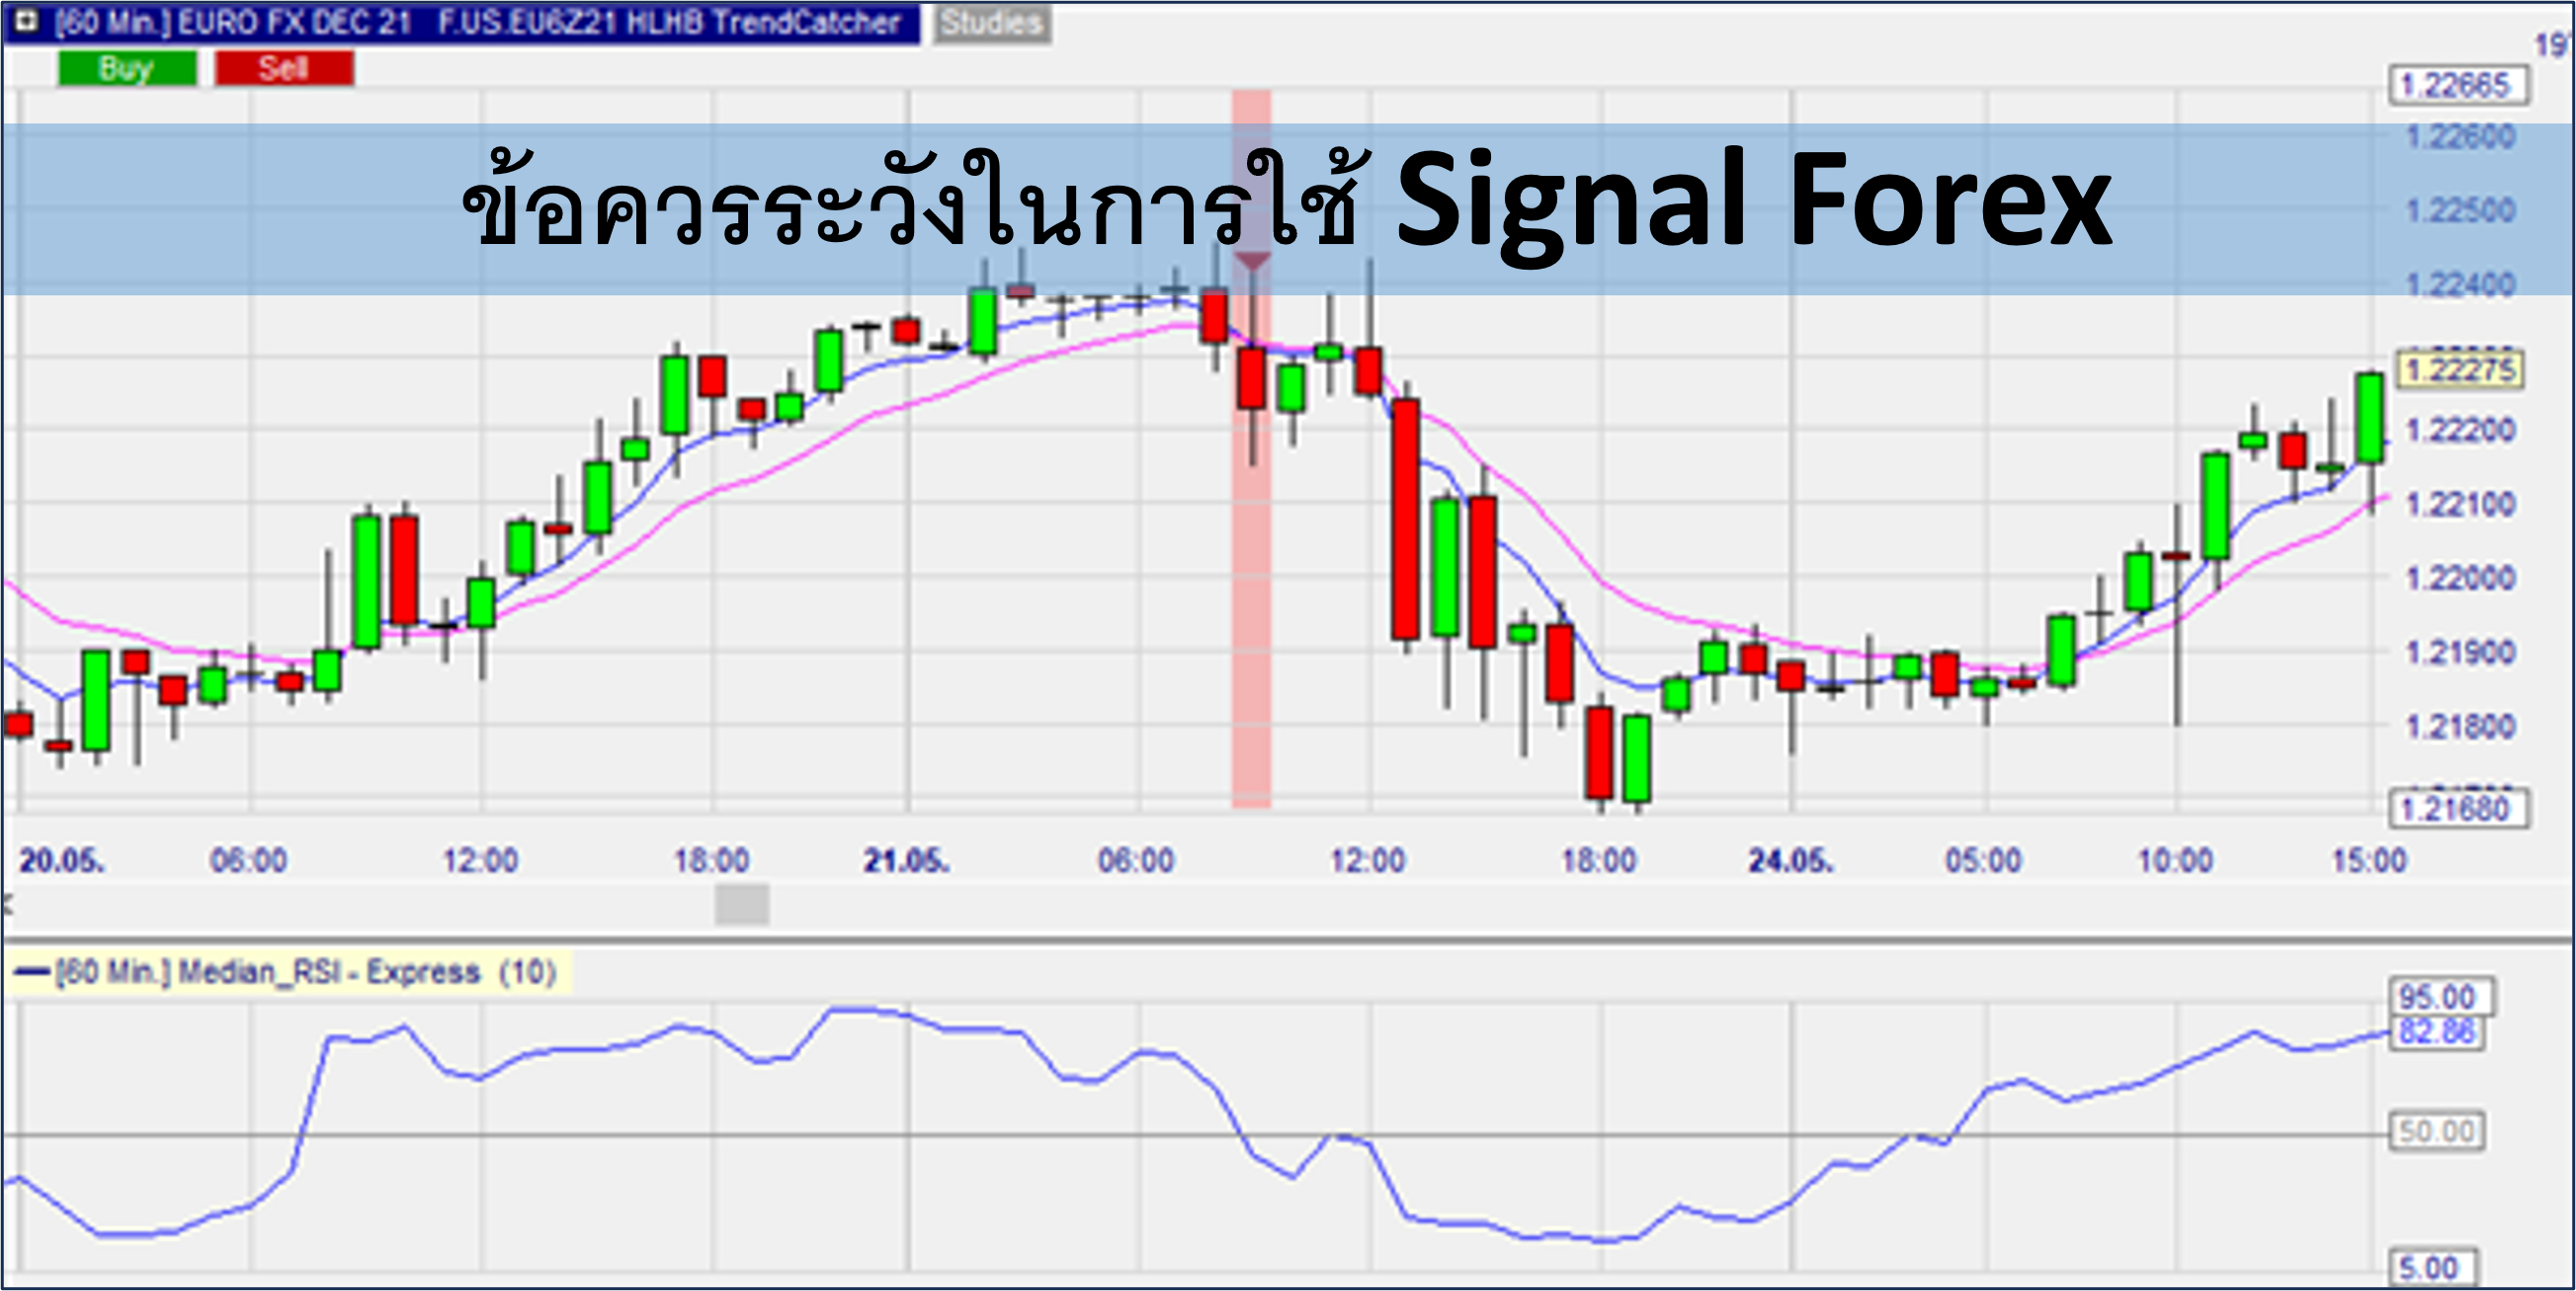Click the 20.05. date axis label
Viewport: 2576px width, 1291px height.
(62, 860)
